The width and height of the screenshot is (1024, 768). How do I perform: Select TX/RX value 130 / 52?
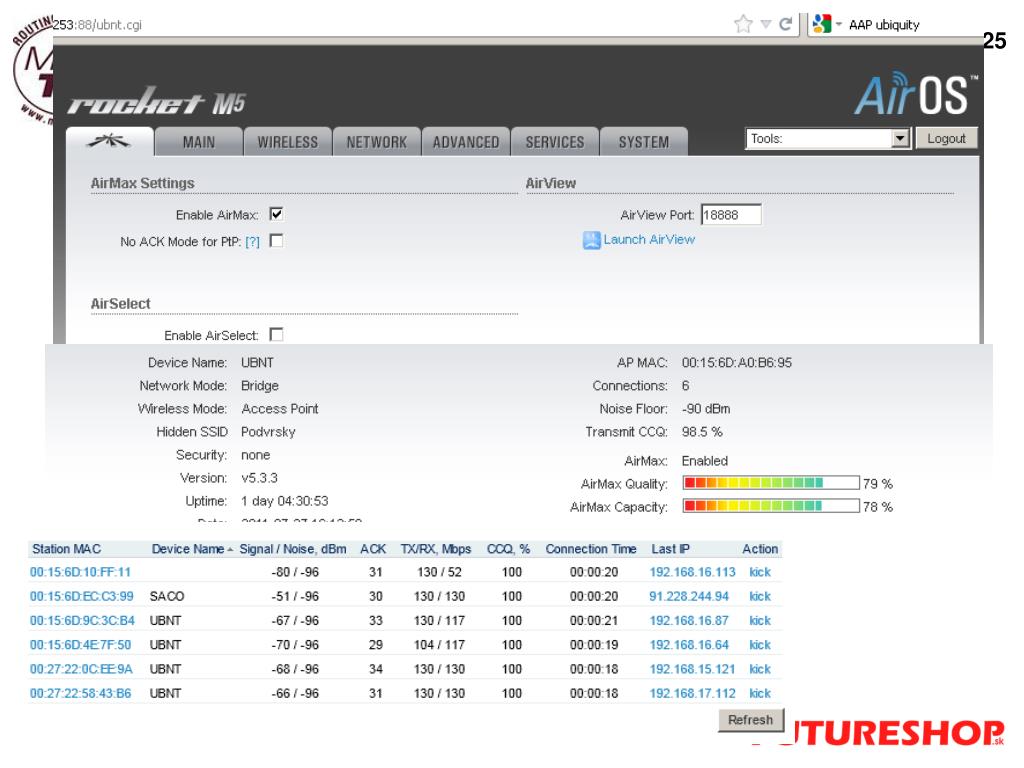pos(440,572)
